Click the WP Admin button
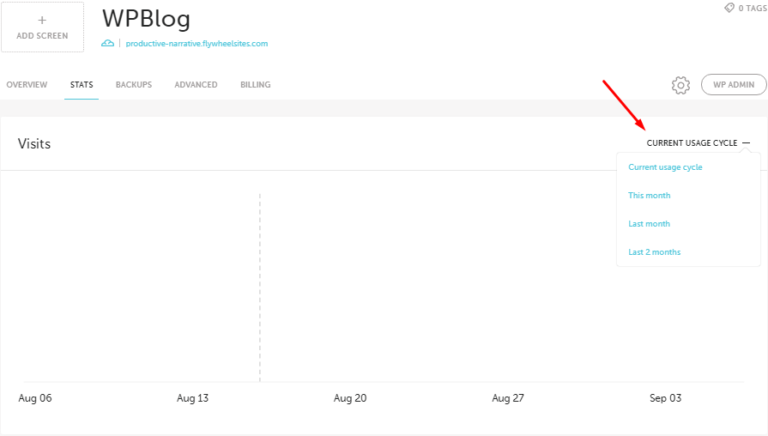The image size is (768, 436). coord(734,85)
